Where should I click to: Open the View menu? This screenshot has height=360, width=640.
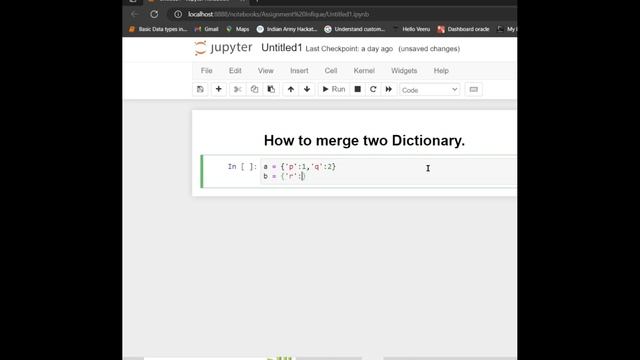click(x=265, y=71)
